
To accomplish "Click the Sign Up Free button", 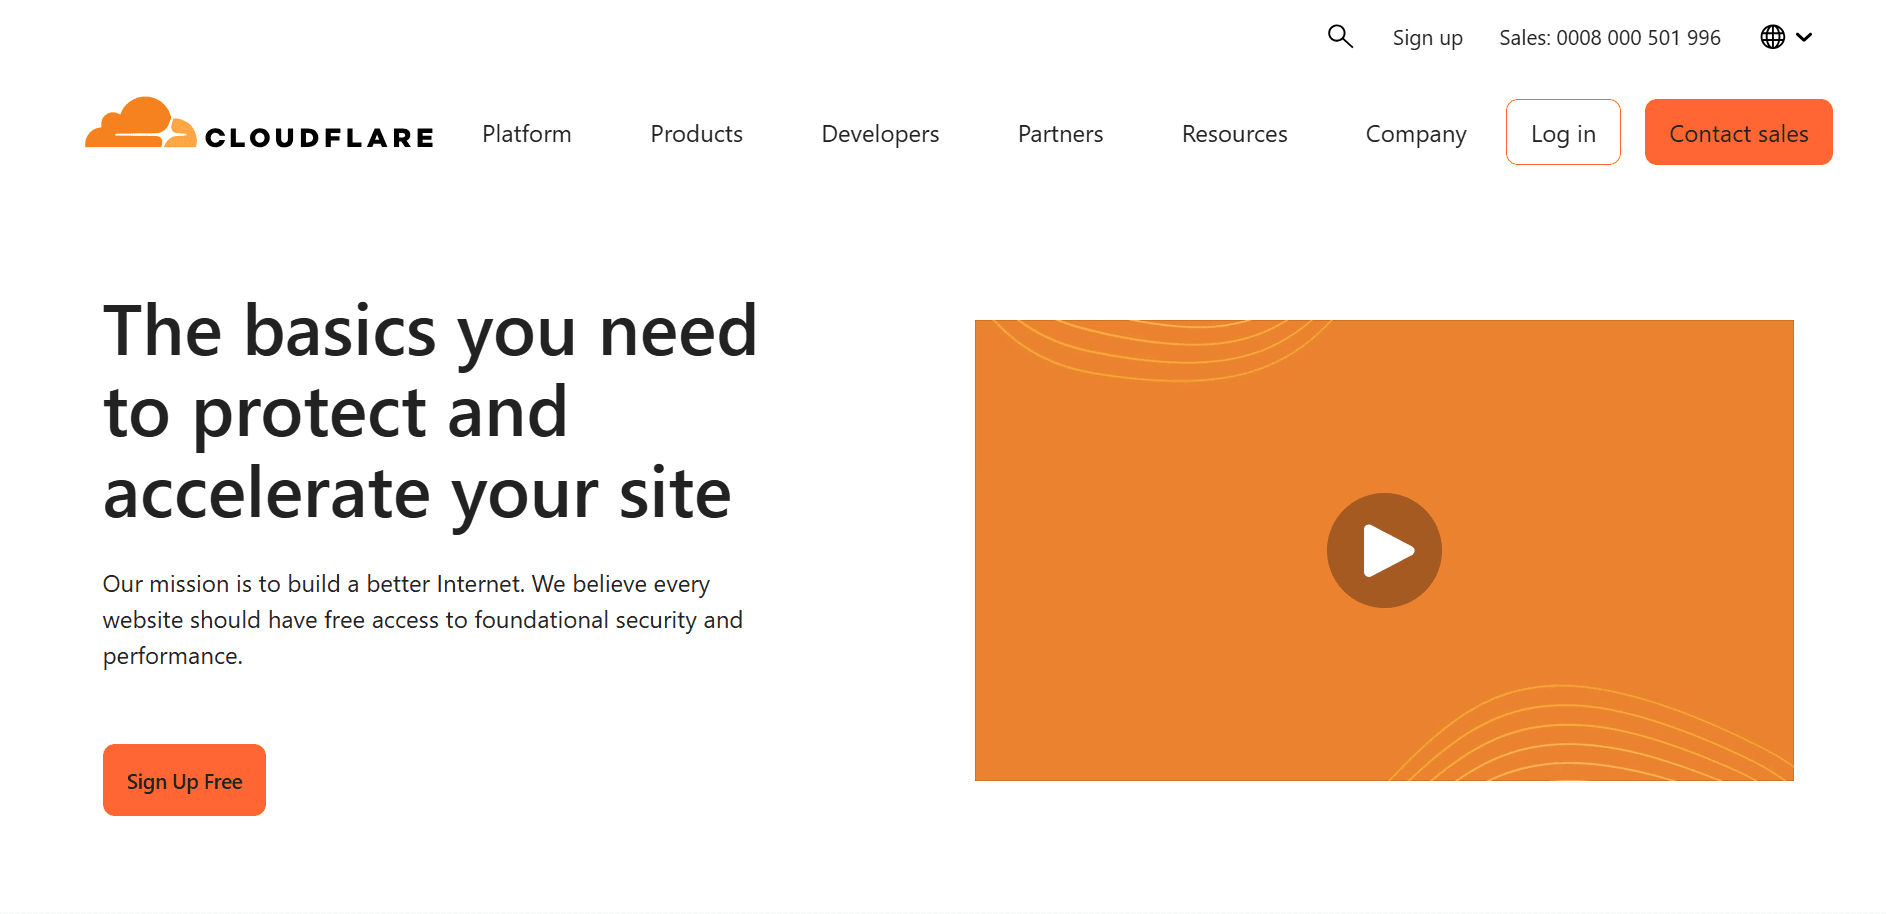I will pos(184,780).
